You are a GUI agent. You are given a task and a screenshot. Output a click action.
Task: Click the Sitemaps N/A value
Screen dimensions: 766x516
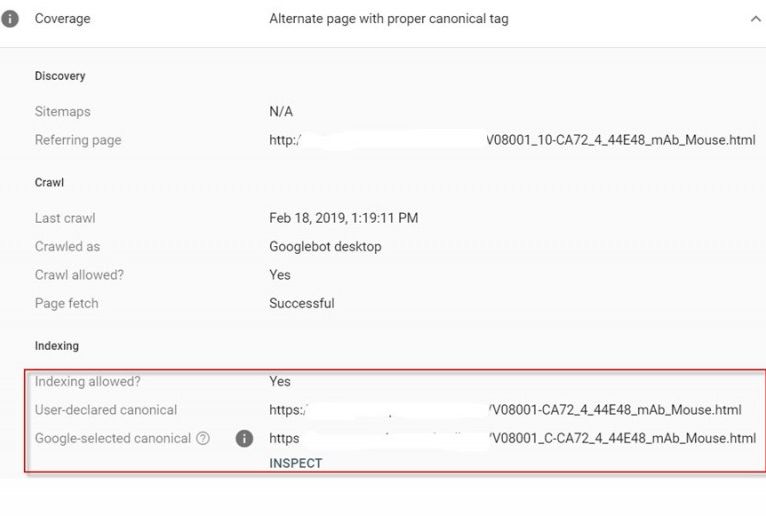pyautogui.click(x=281, y=112)
